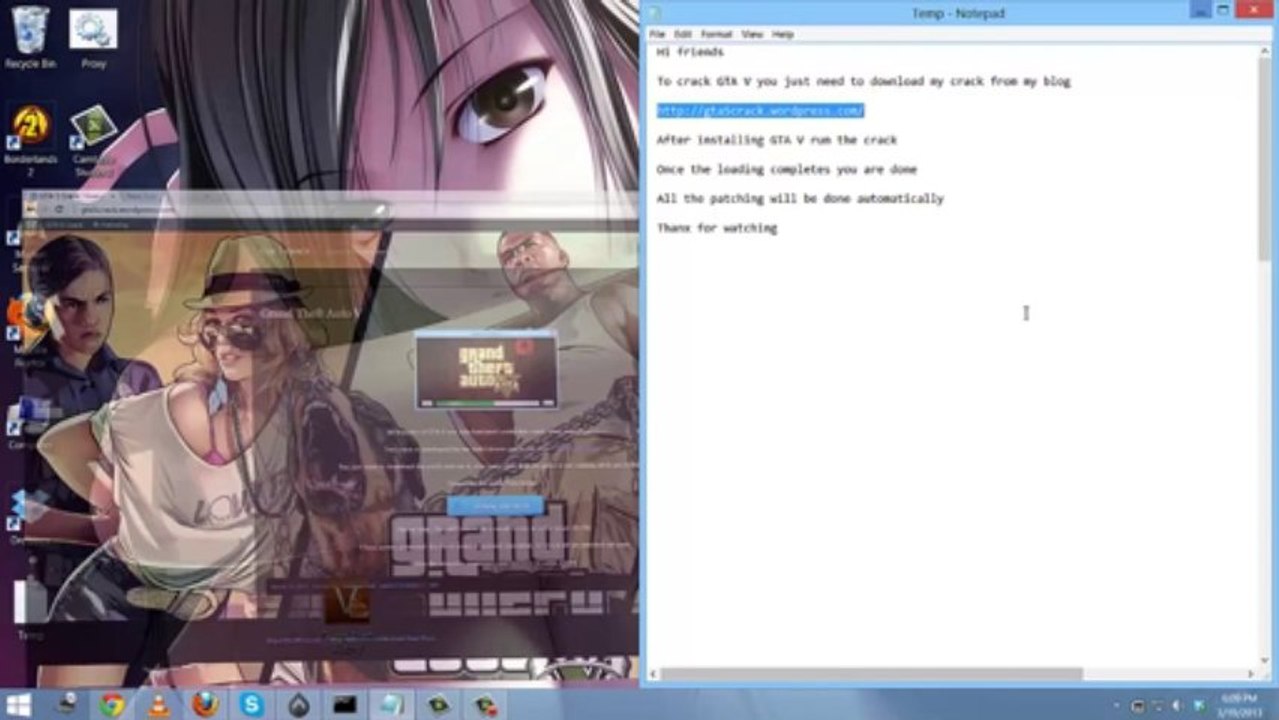Image resolution: width=1279 pixels, height=720 pixels.
Task: Click the blue download button on the browser page
Action: point(496,506)
